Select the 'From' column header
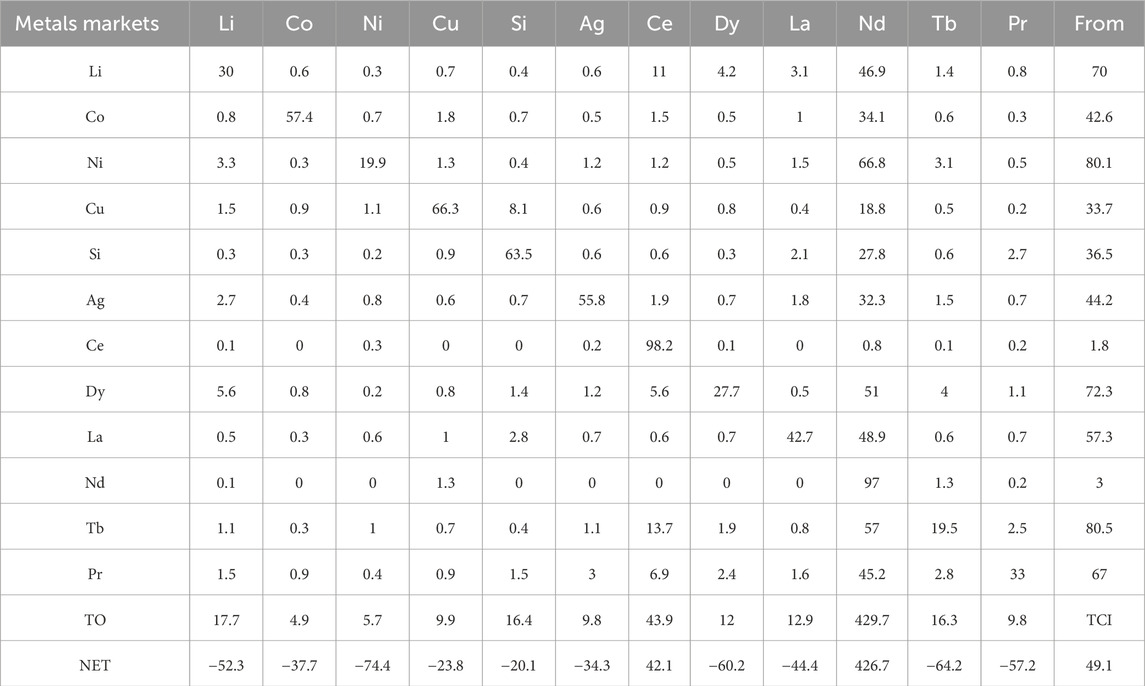 pos(1098,23)
